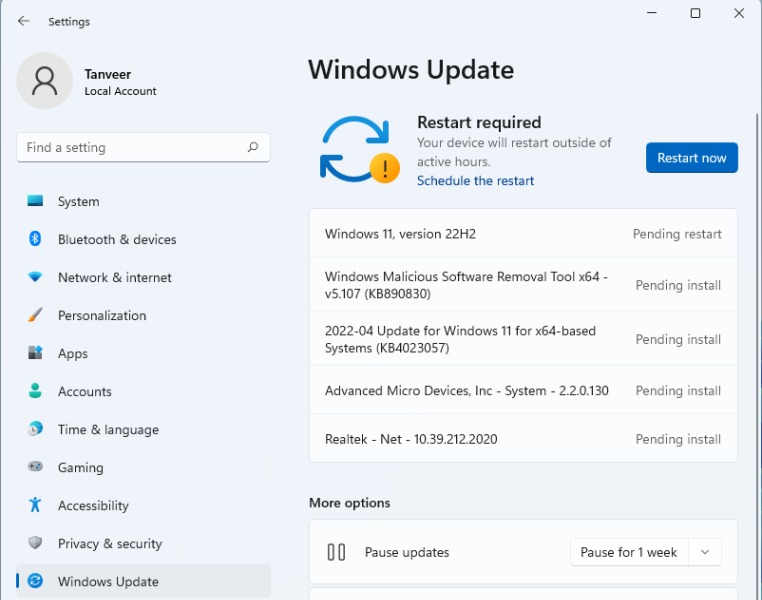Click Pause for 1 week button
This screenshot has height=600, width=762.
629,552
